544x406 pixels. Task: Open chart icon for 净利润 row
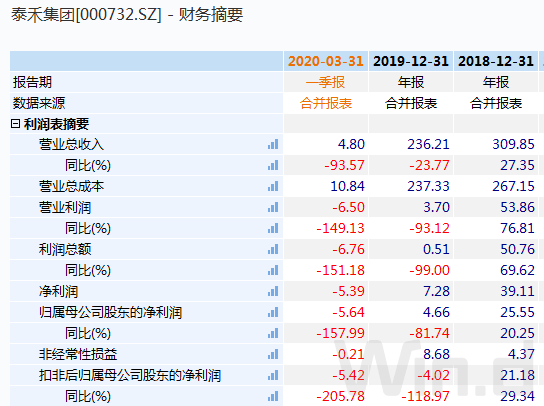coord(273,291)
